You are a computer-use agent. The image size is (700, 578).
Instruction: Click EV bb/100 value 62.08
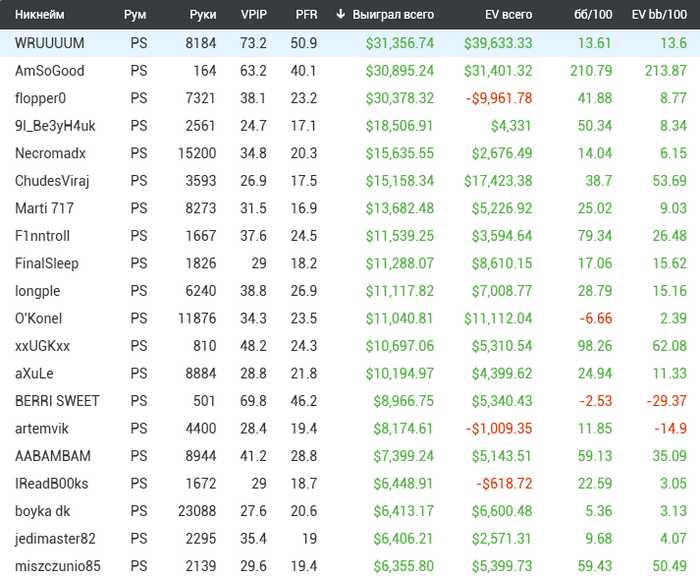(669, 346)
